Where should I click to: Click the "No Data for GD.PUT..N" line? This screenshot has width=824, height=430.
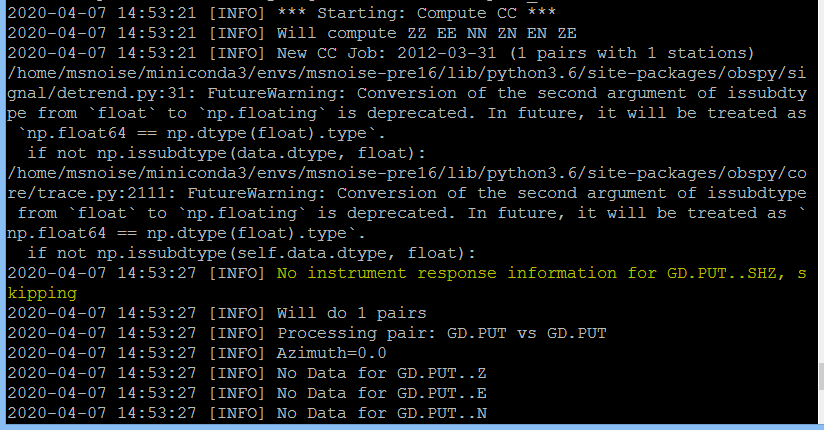(x=381, y=414)
